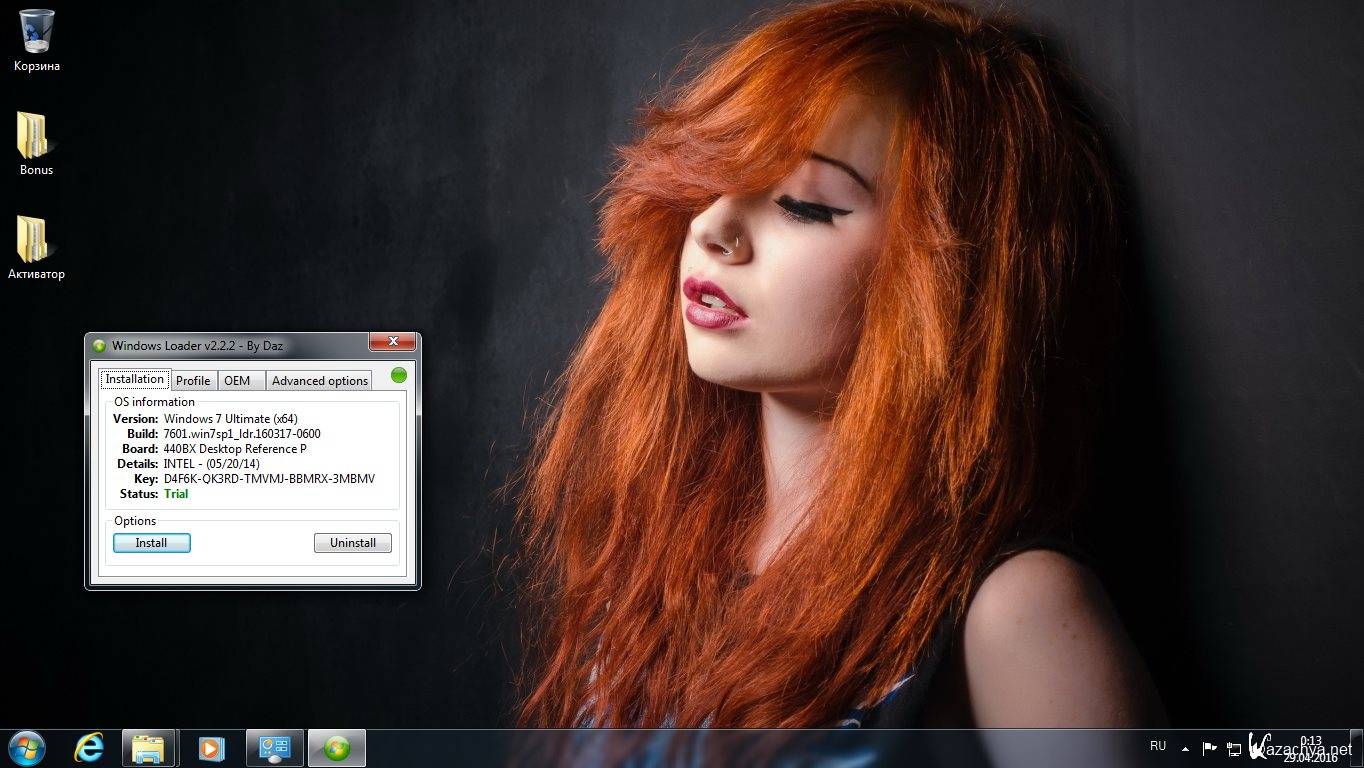Click the green status indicator in Windows Loader

[x=399, y=375]
